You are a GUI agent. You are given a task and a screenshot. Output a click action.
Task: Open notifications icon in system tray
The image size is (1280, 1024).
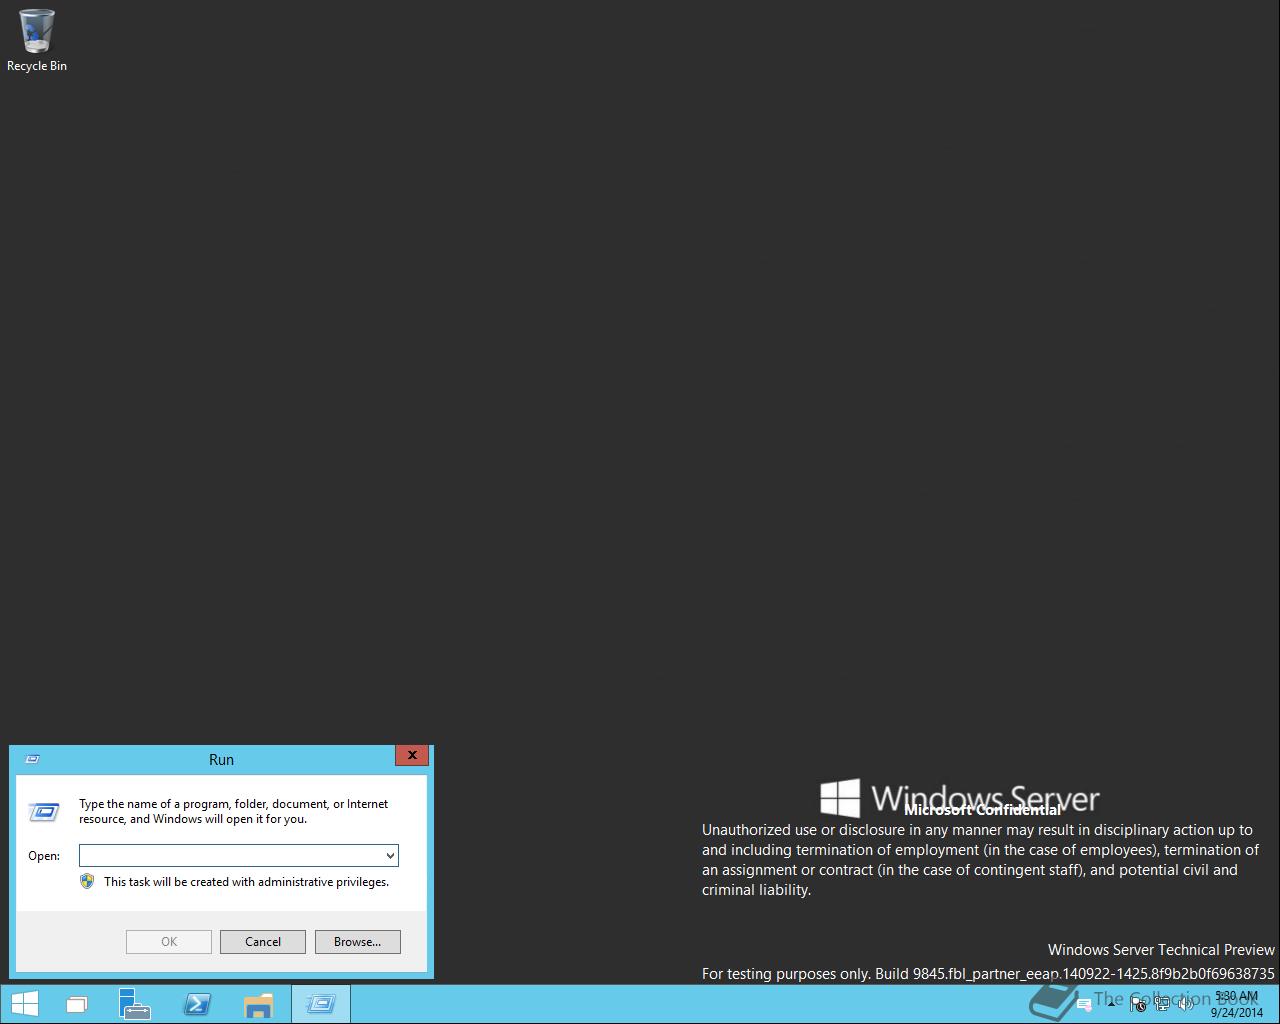(x=1084, y=1005)
